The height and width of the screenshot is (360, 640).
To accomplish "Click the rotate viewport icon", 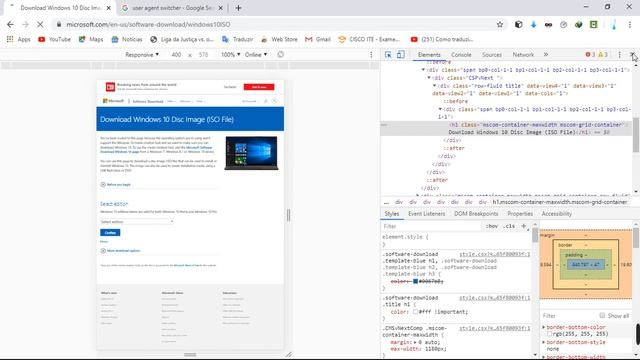I will tap(280, 55).
